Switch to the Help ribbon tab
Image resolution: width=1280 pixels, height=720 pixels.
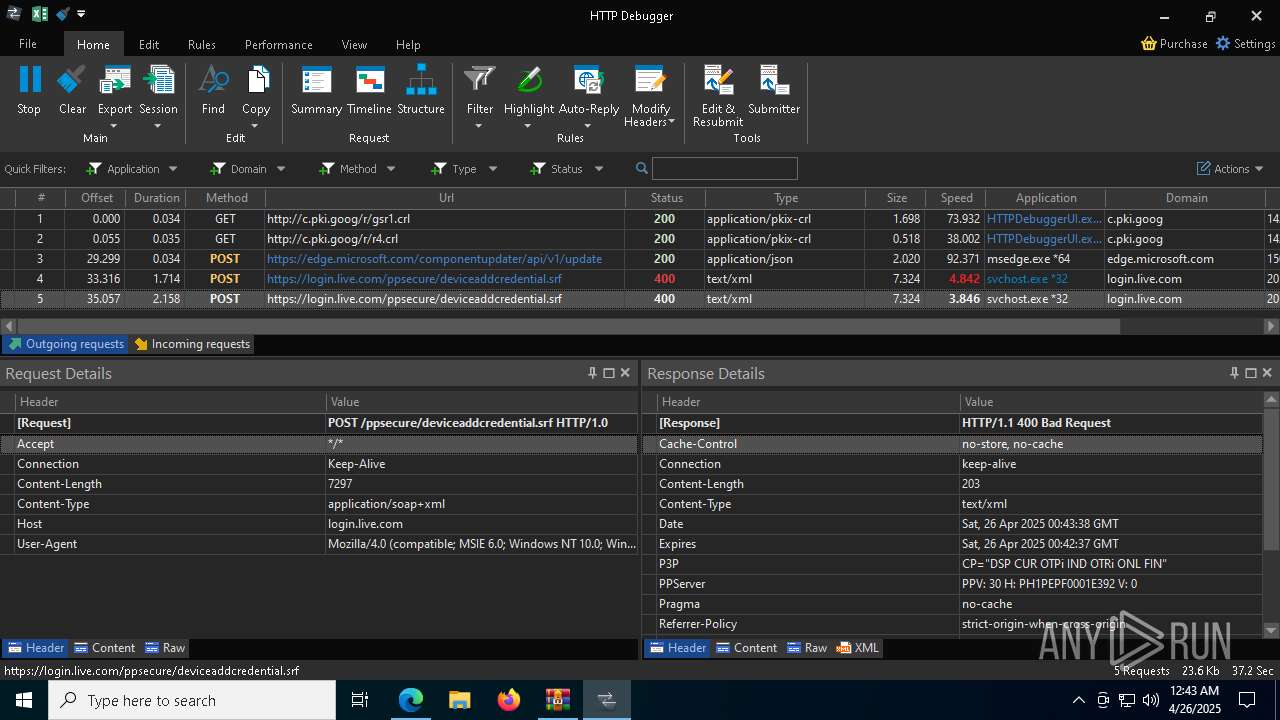(x=408, y=44)
